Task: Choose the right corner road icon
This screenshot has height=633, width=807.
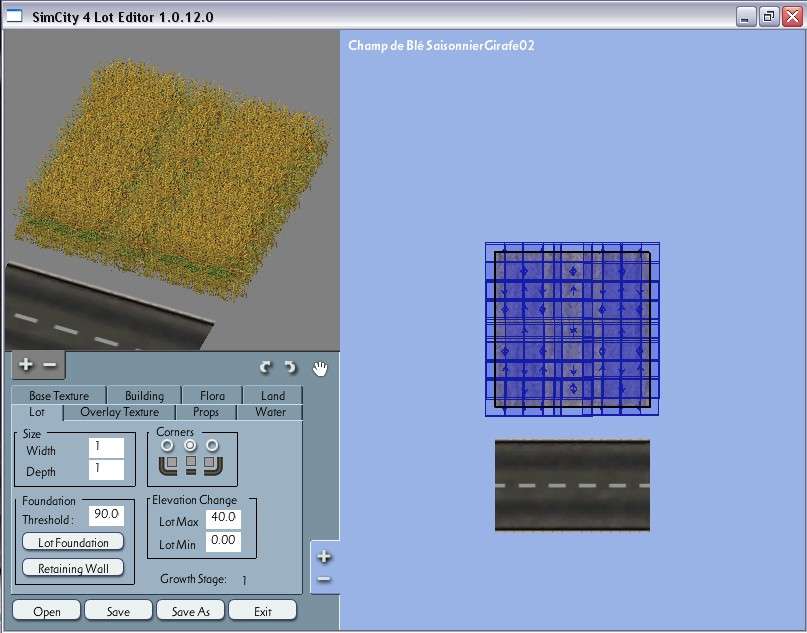Action: 213,465
